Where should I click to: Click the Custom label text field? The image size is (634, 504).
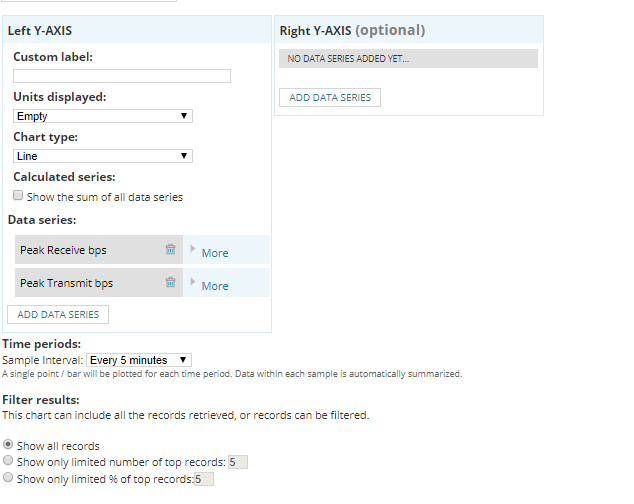click(122, 76)
